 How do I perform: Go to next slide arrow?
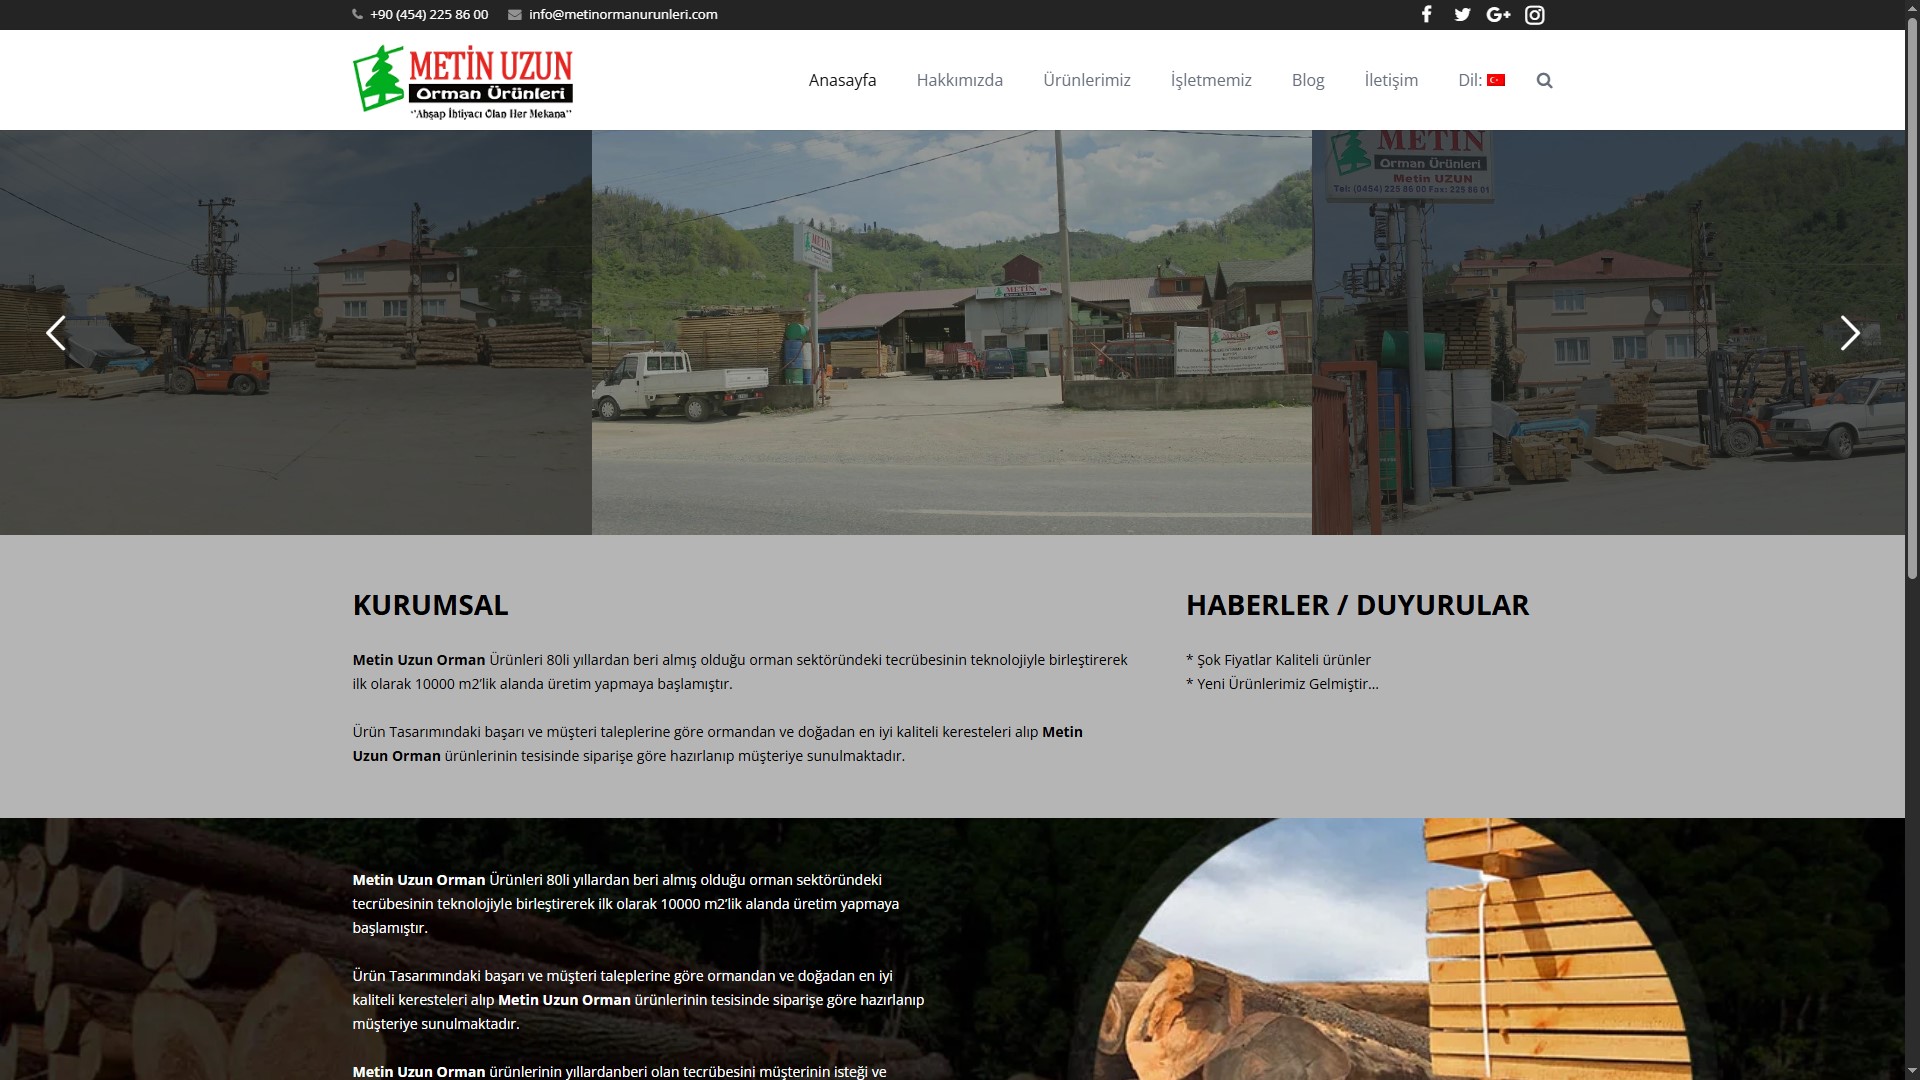(1849, 333)
